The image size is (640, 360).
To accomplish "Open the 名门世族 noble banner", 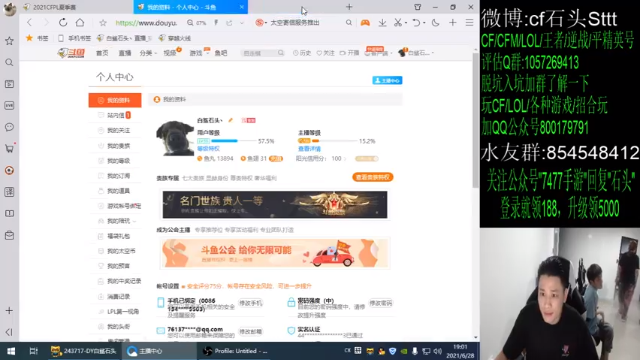I will click(275, 204).
